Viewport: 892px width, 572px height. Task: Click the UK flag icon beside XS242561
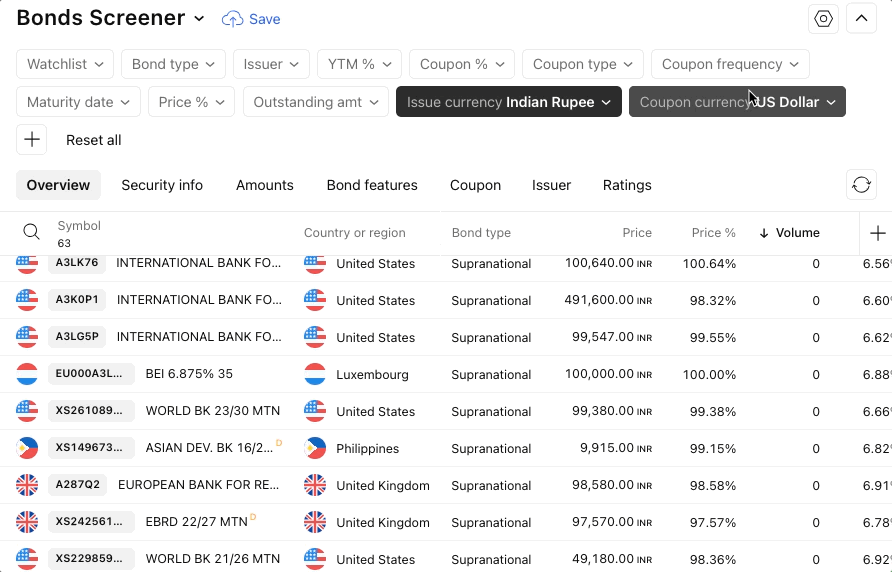27,522
